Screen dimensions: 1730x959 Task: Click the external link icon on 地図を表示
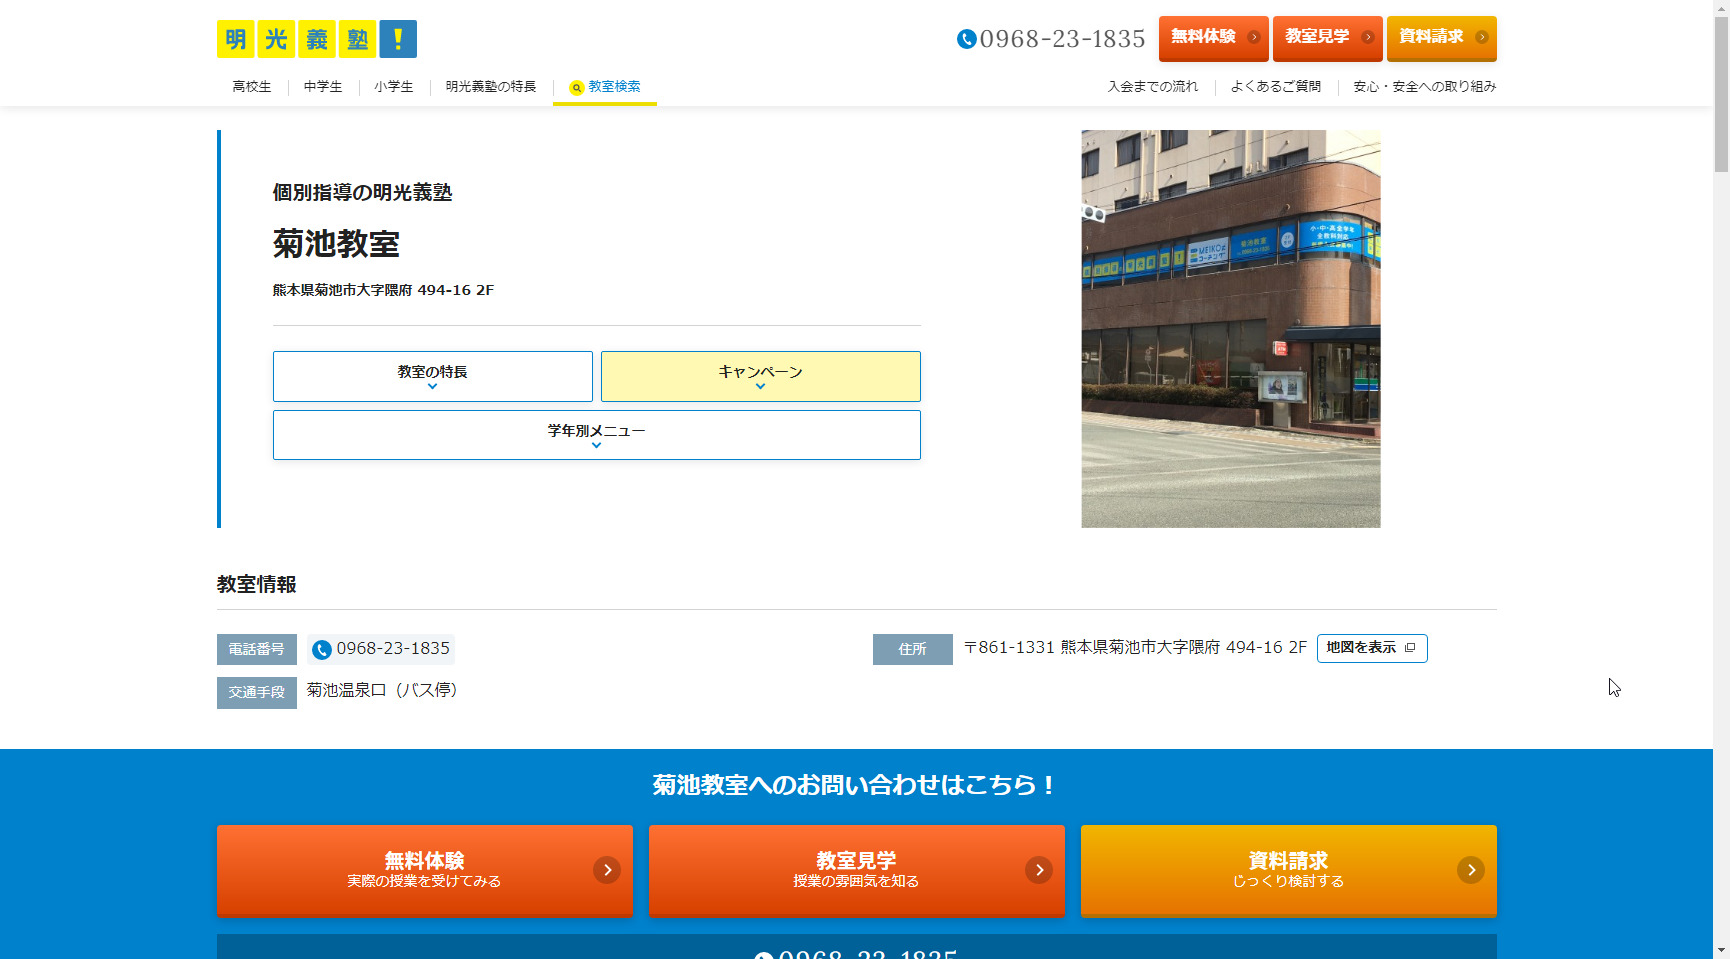[x=1410, y=648]
